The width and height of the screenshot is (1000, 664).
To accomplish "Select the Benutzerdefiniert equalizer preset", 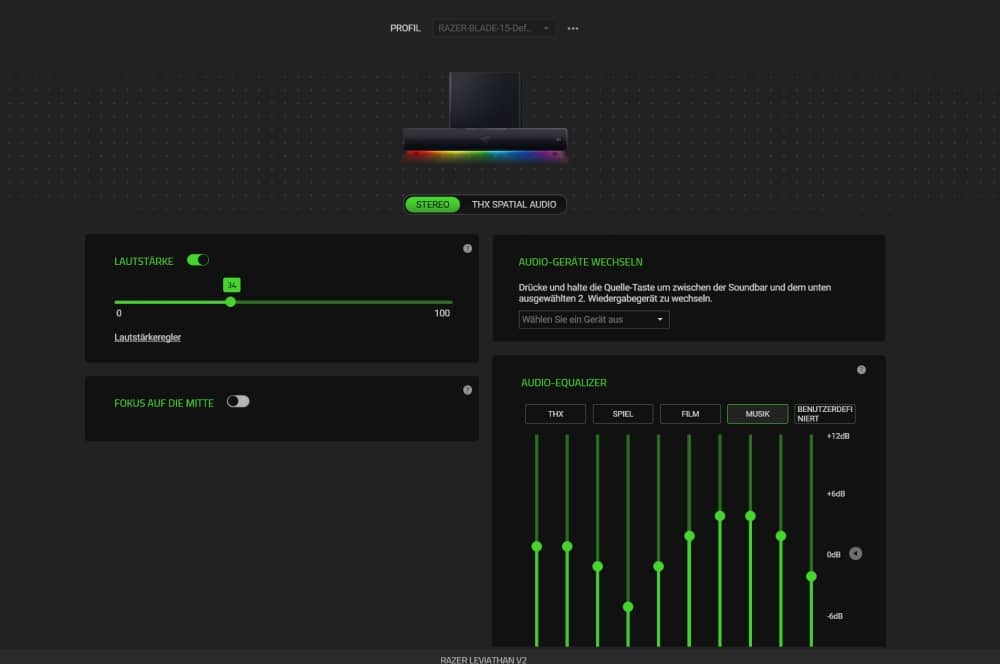I will pos(825,414).
